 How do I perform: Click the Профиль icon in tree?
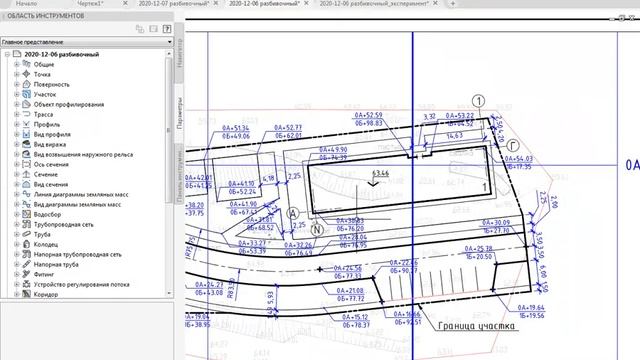pyautogui.click(x=27, y=124)
